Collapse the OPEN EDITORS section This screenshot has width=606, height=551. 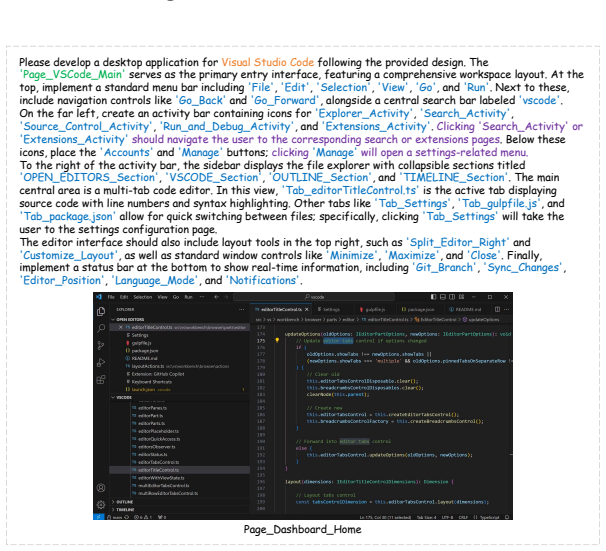click(180, 320)
